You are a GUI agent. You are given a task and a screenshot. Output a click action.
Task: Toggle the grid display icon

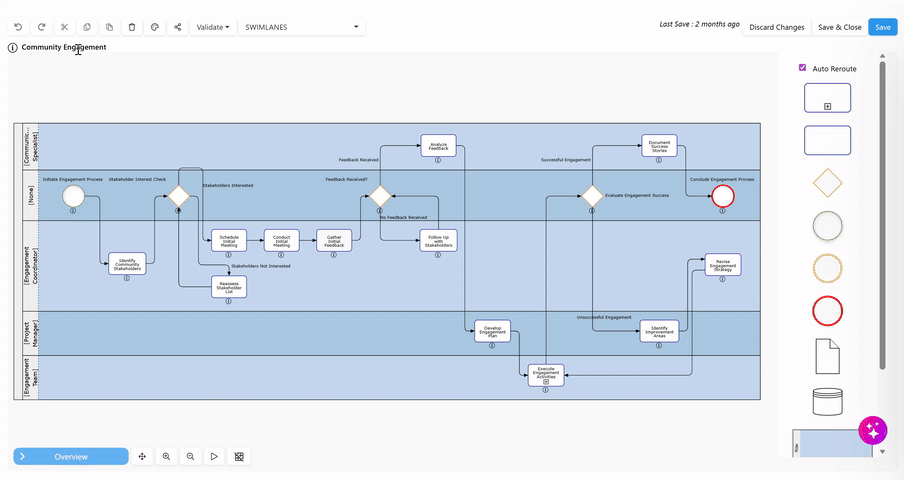coord(239,456)
